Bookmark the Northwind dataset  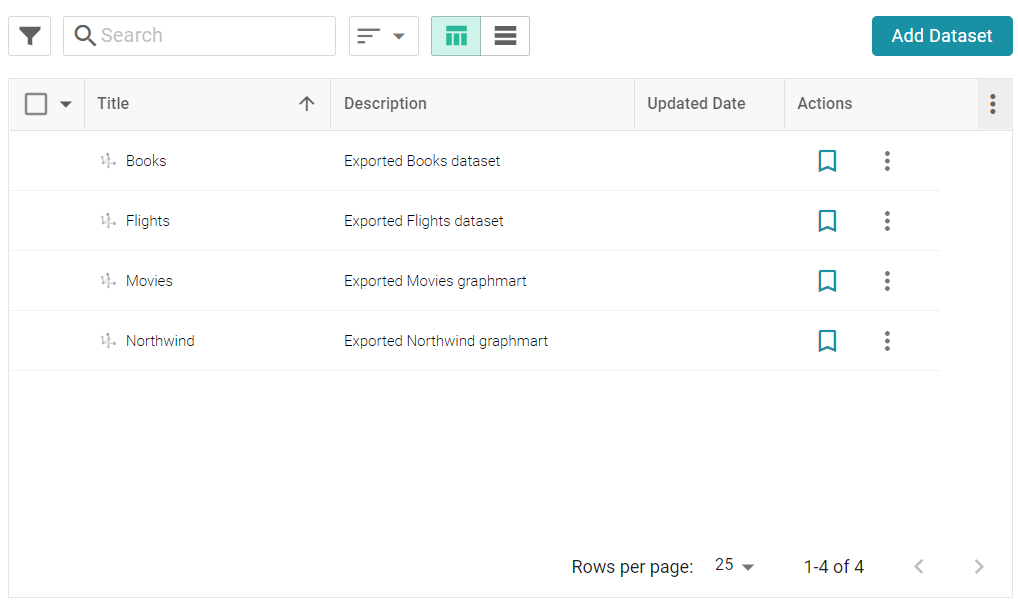click(x=827, y=341)
